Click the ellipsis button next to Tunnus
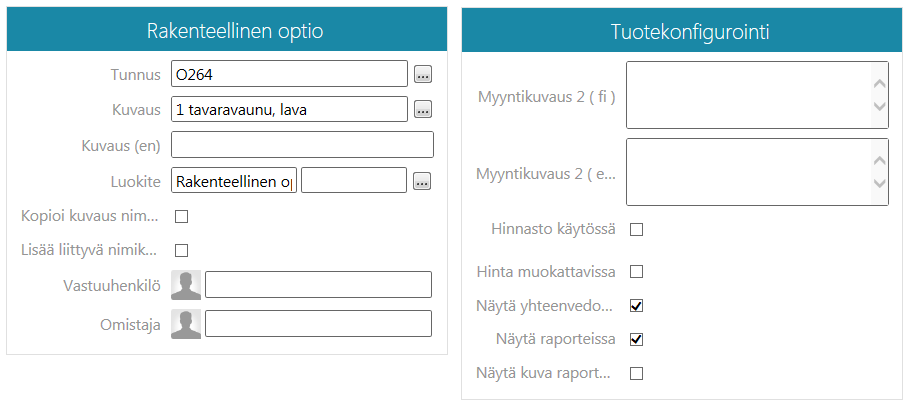Screen dimensions: 911x408 point(423,74)
